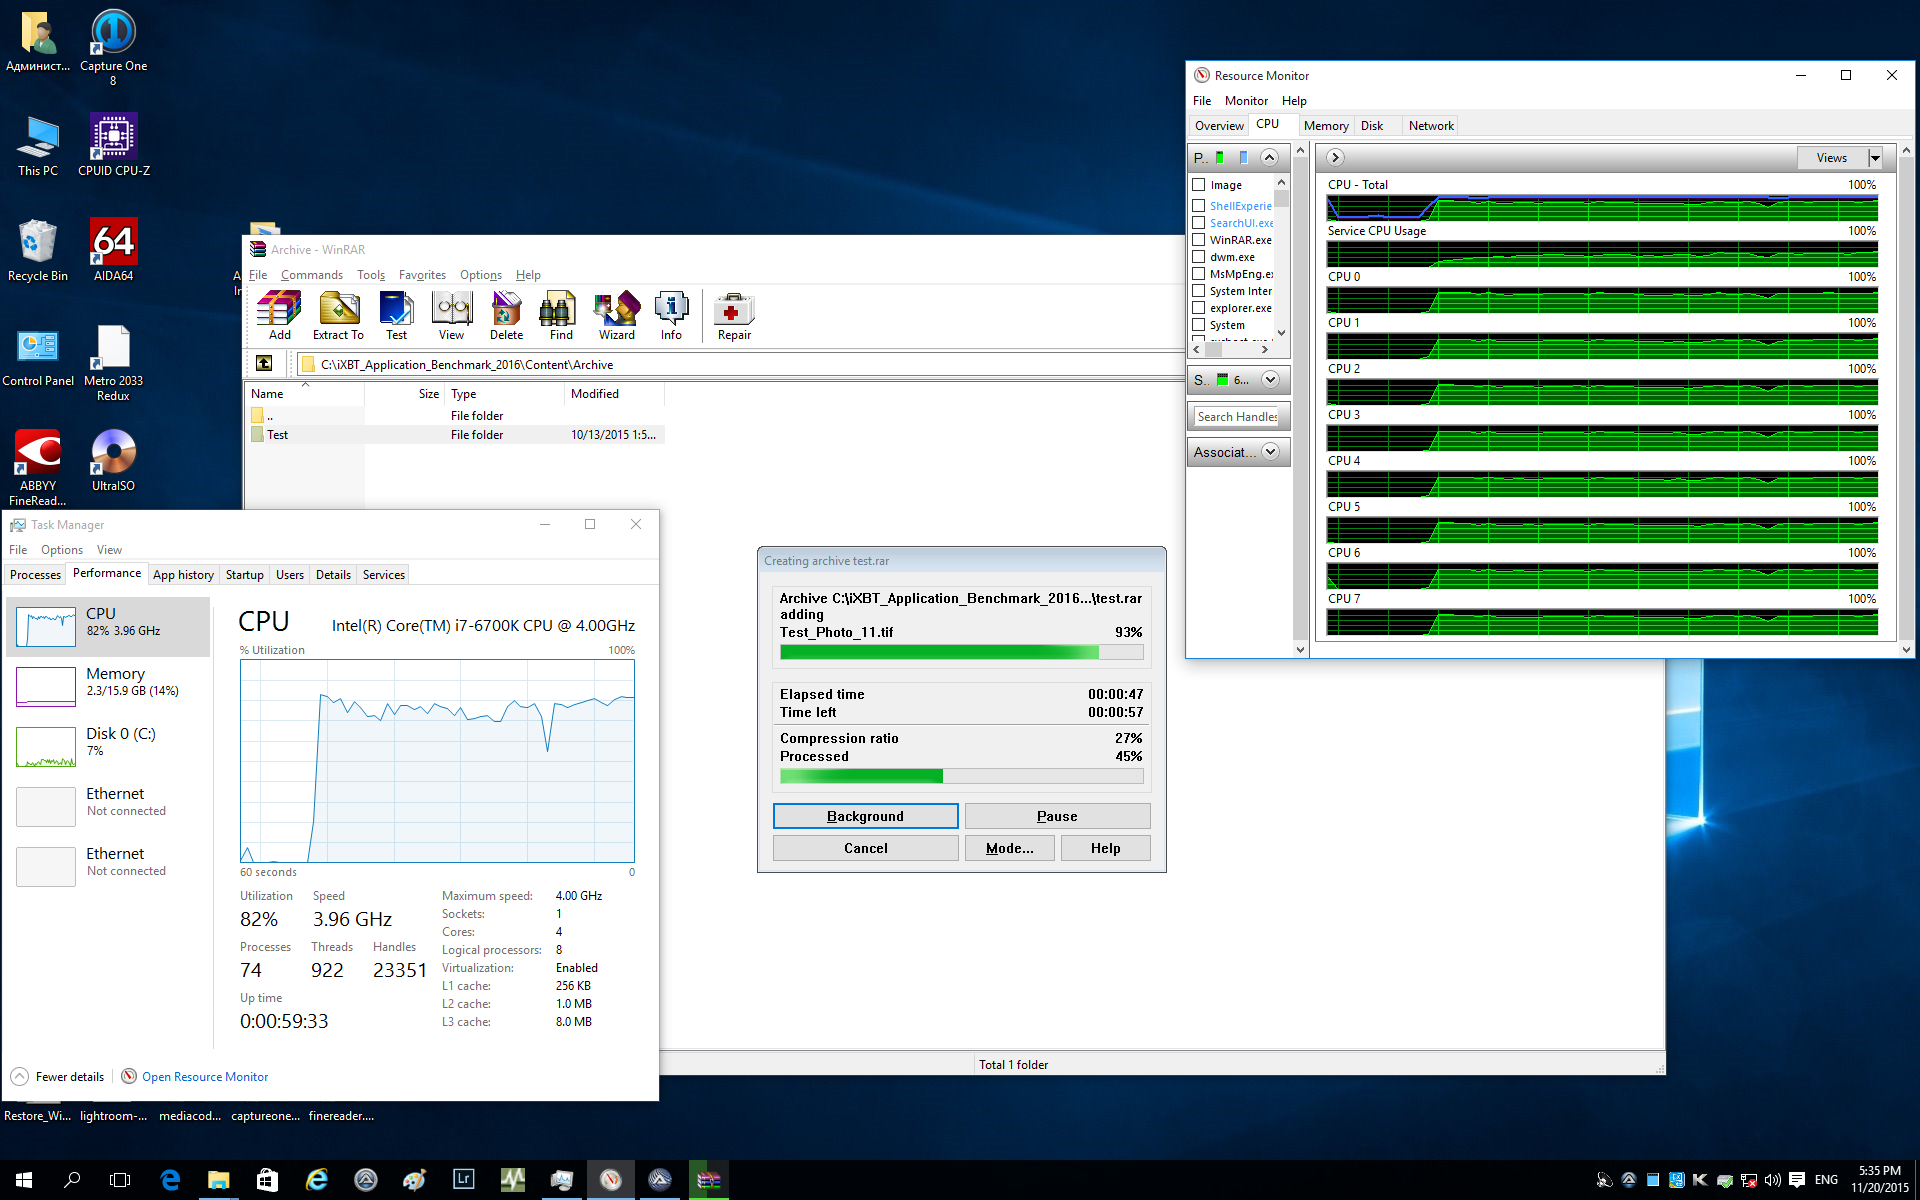Click the Search Handles input field
Viewport: 1920px width, 1200px height.
(x=1236, y=417)
